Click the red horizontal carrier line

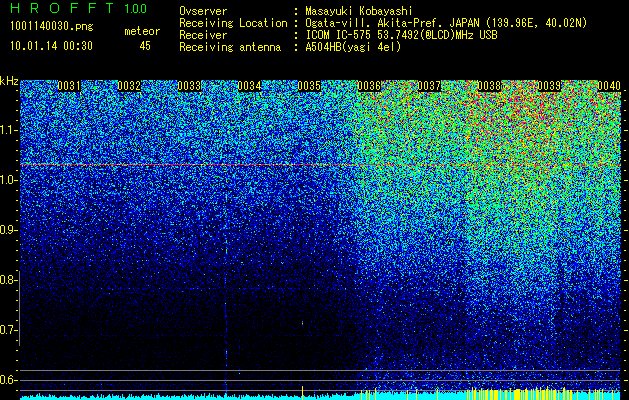pyautogui.click(x=320, y=165)
